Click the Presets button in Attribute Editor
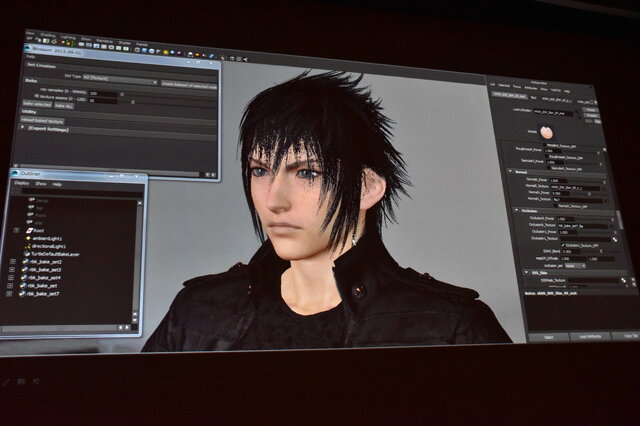 [x=590, y=116]
